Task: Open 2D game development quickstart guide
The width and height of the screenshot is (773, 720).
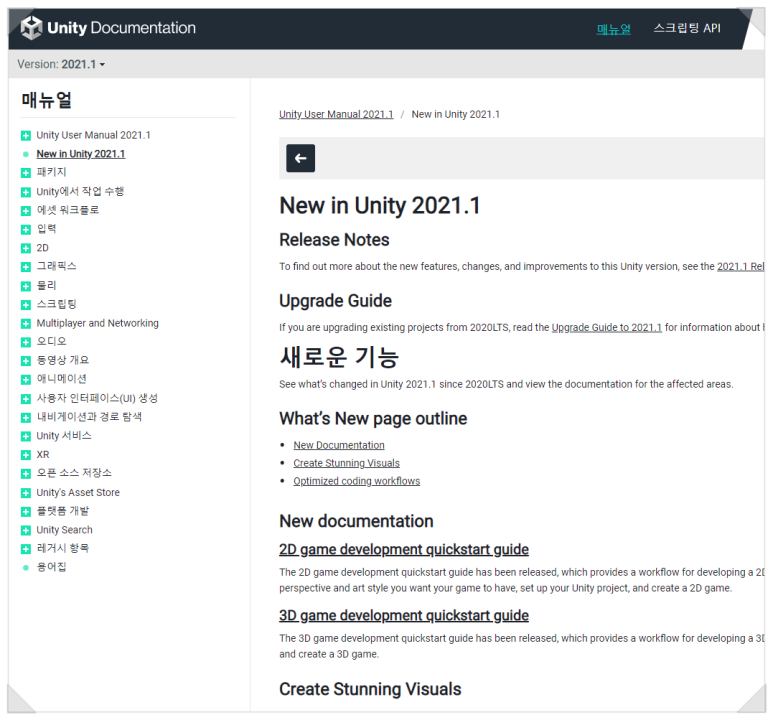Action: click(404, 549)
